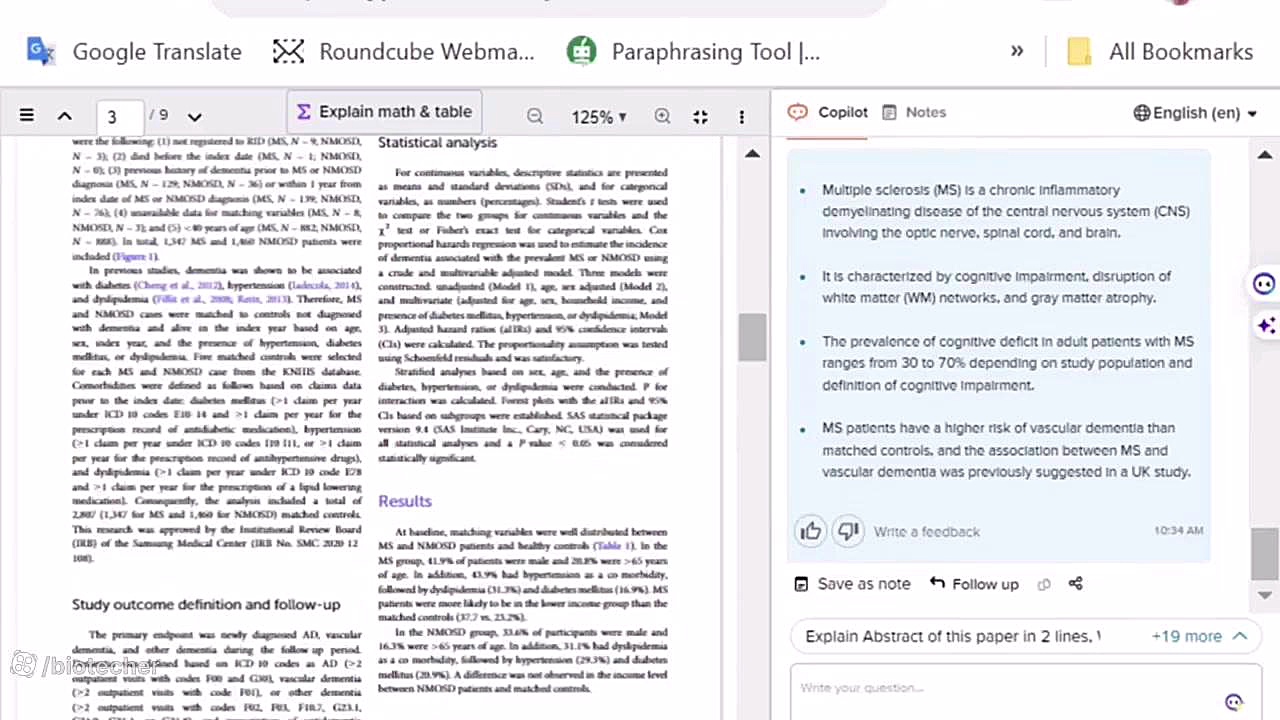This screenshot has height=720, width=1280.
Task: Click Follow up on the answer
Action: 974,584
